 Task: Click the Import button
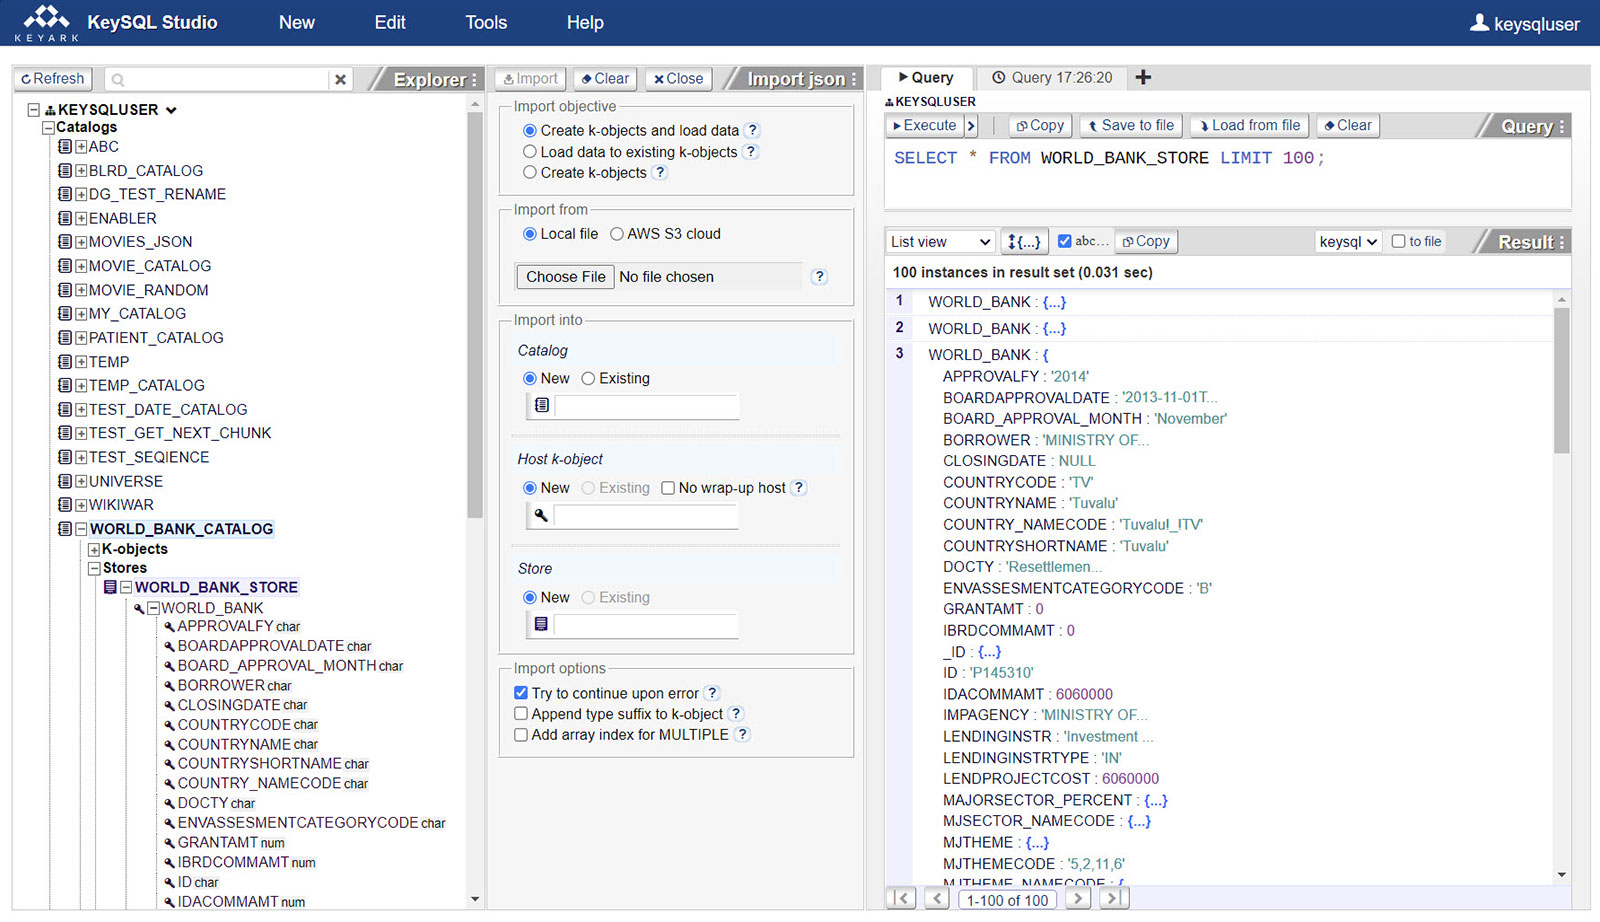point(530,79)
